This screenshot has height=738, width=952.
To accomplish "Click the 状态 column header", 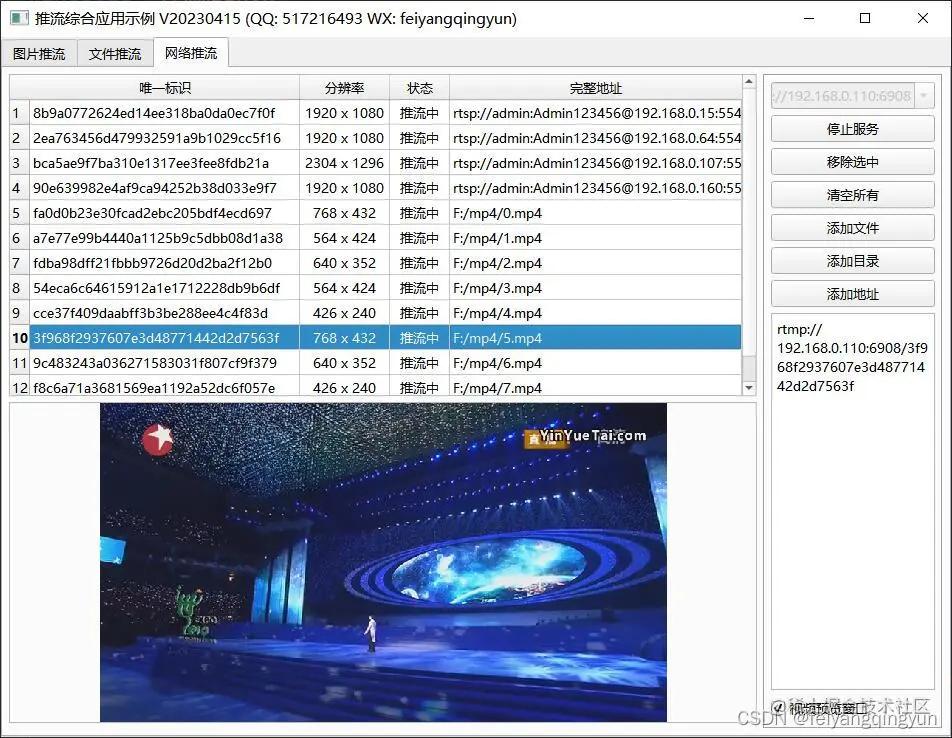I will (x=420, y=88).
